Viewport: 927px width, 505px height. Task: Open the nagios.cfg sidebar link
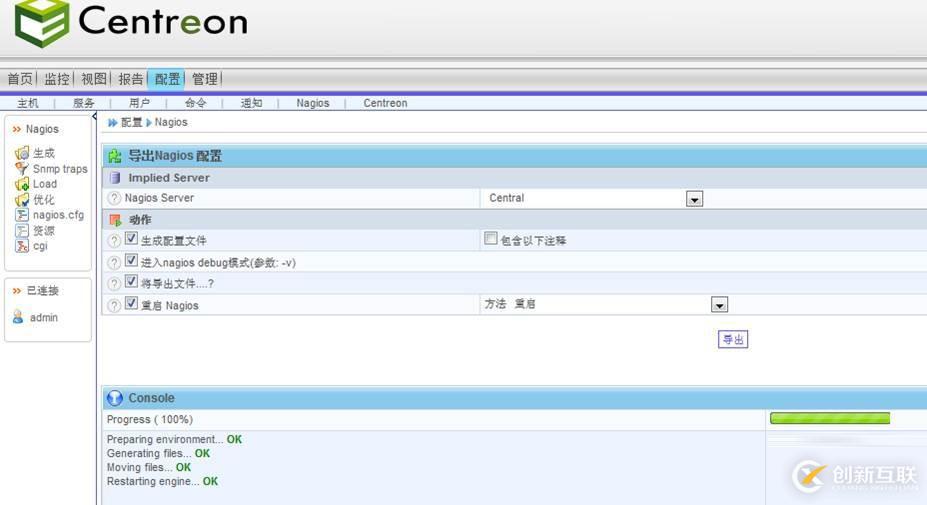59,215
